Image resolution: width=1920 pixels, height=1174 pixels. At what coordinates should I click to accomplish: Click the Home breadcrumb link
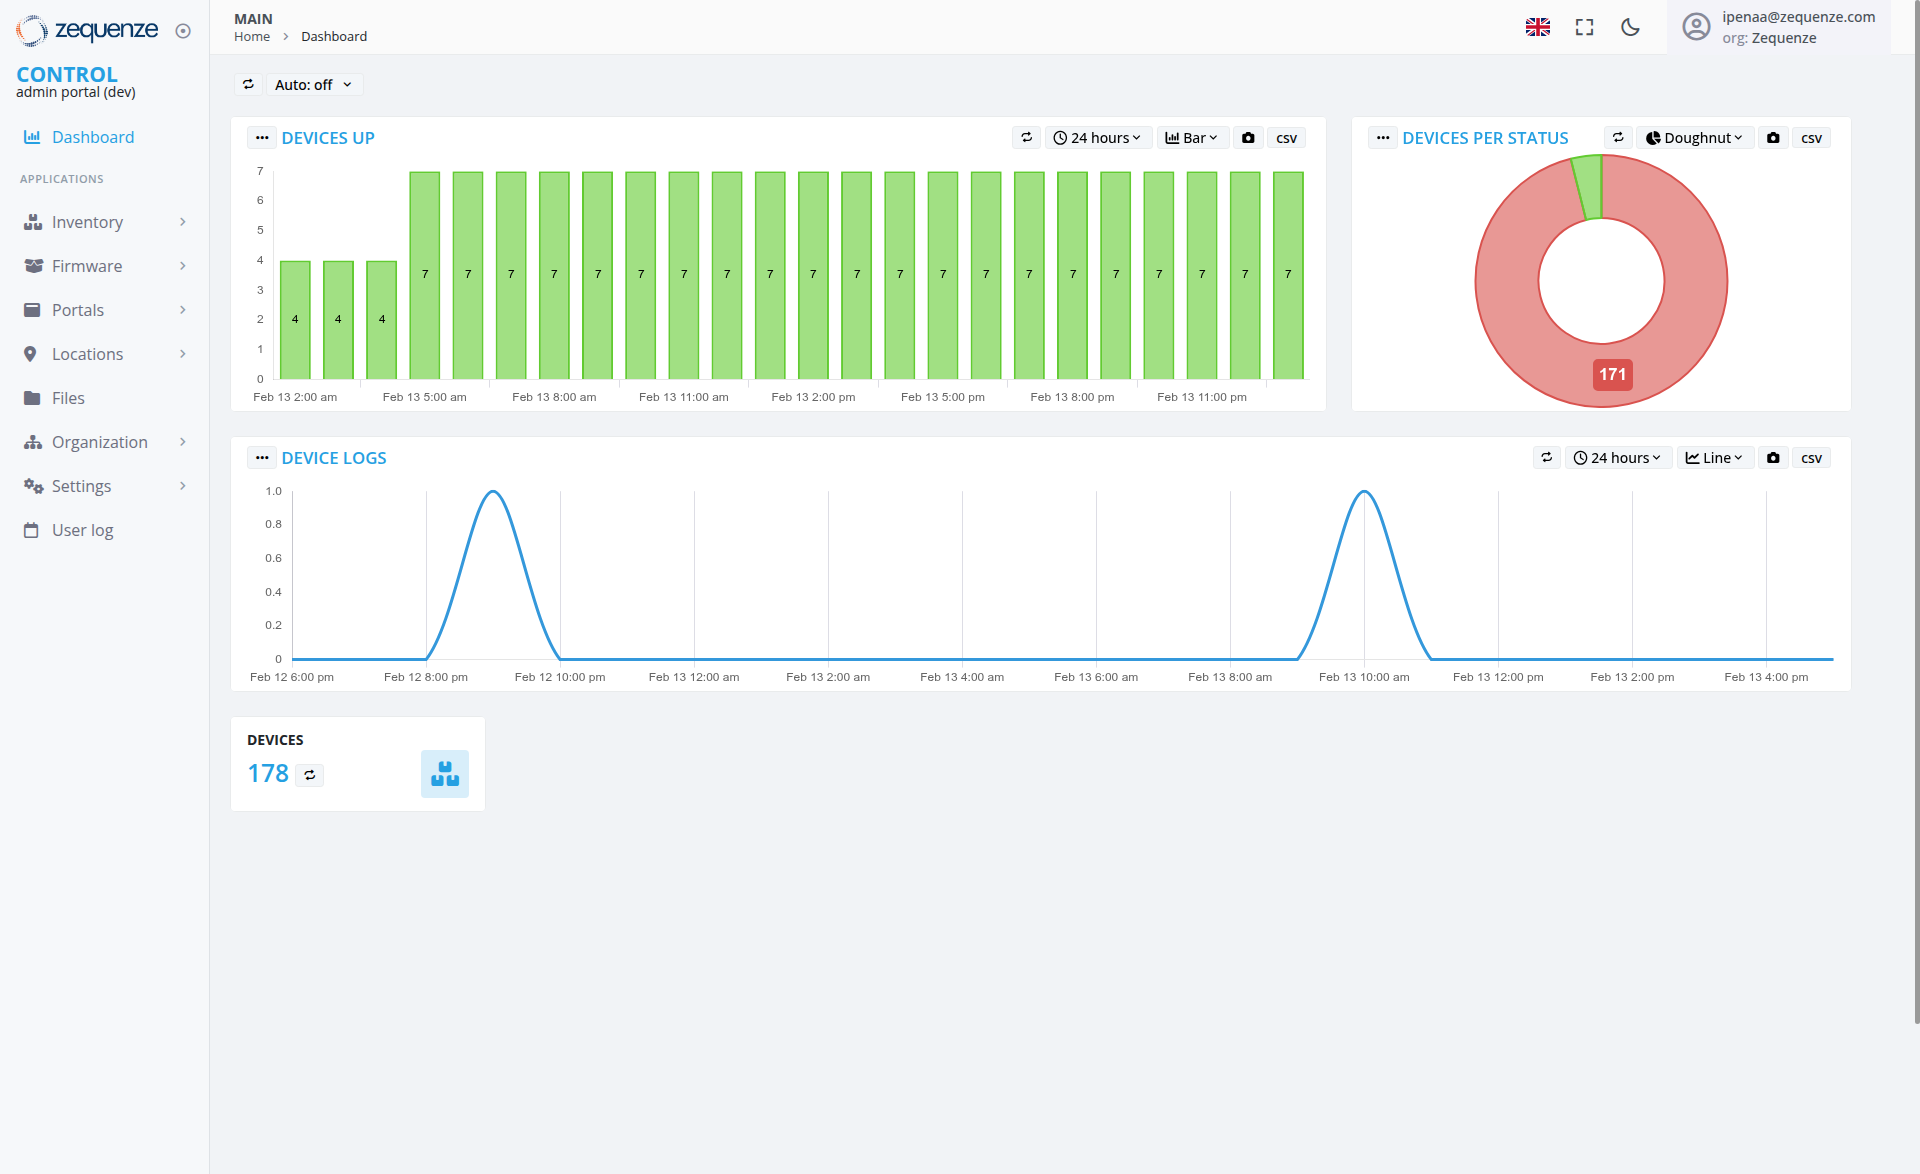(x=251, y=36)
